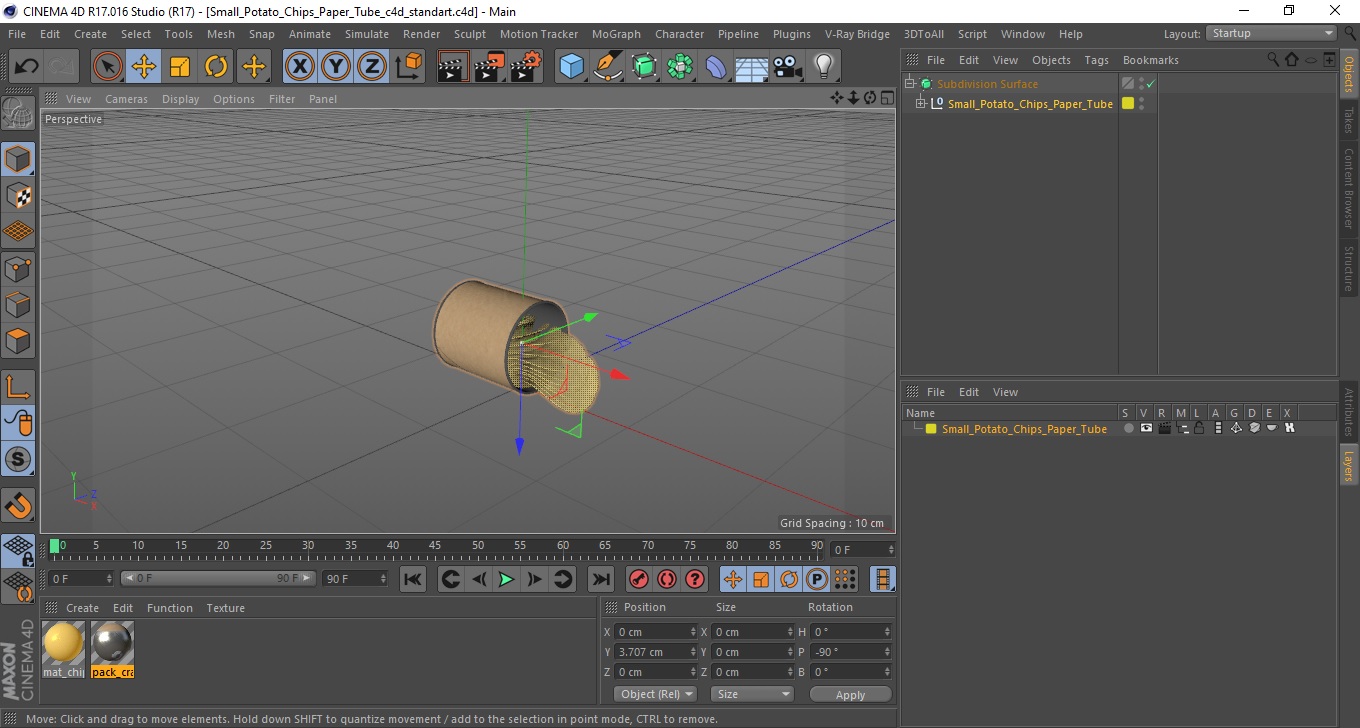Click the Bend deformer icon

[716, 67]
